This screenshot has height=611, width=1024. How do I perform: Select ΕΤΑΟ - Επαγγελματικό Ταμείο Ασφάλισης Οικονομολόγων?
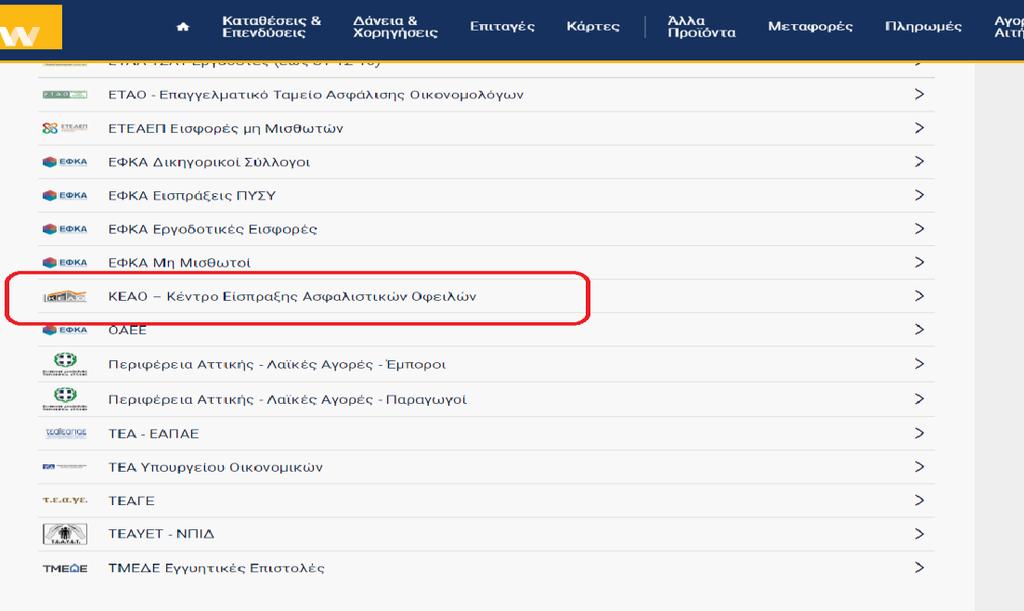click(x=315, y=95)
